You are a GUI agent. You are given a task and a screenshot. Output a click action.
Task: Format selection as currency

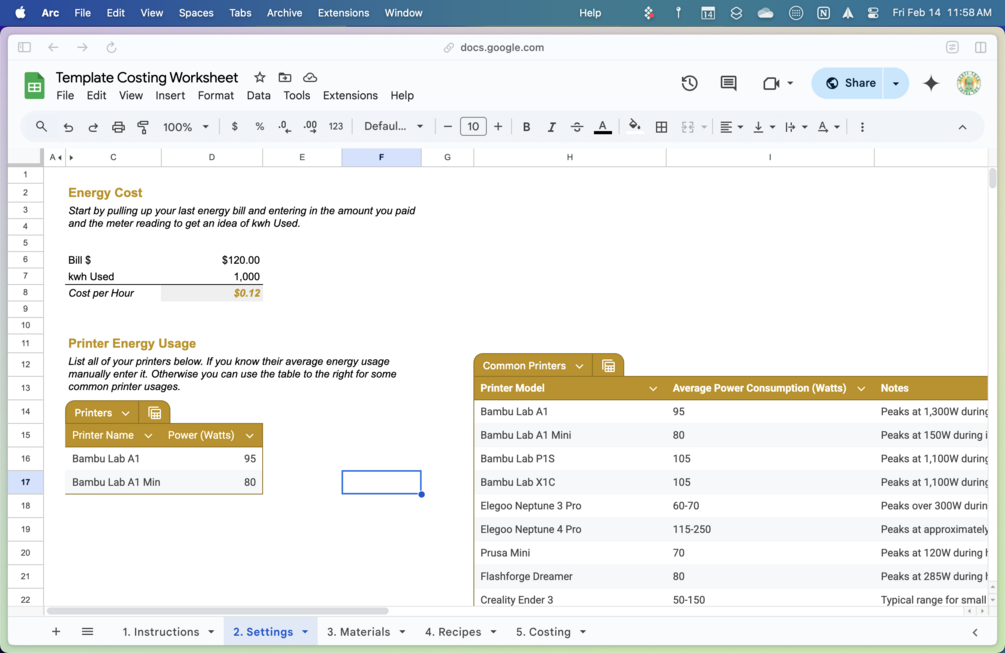click(x=235, y=127)
